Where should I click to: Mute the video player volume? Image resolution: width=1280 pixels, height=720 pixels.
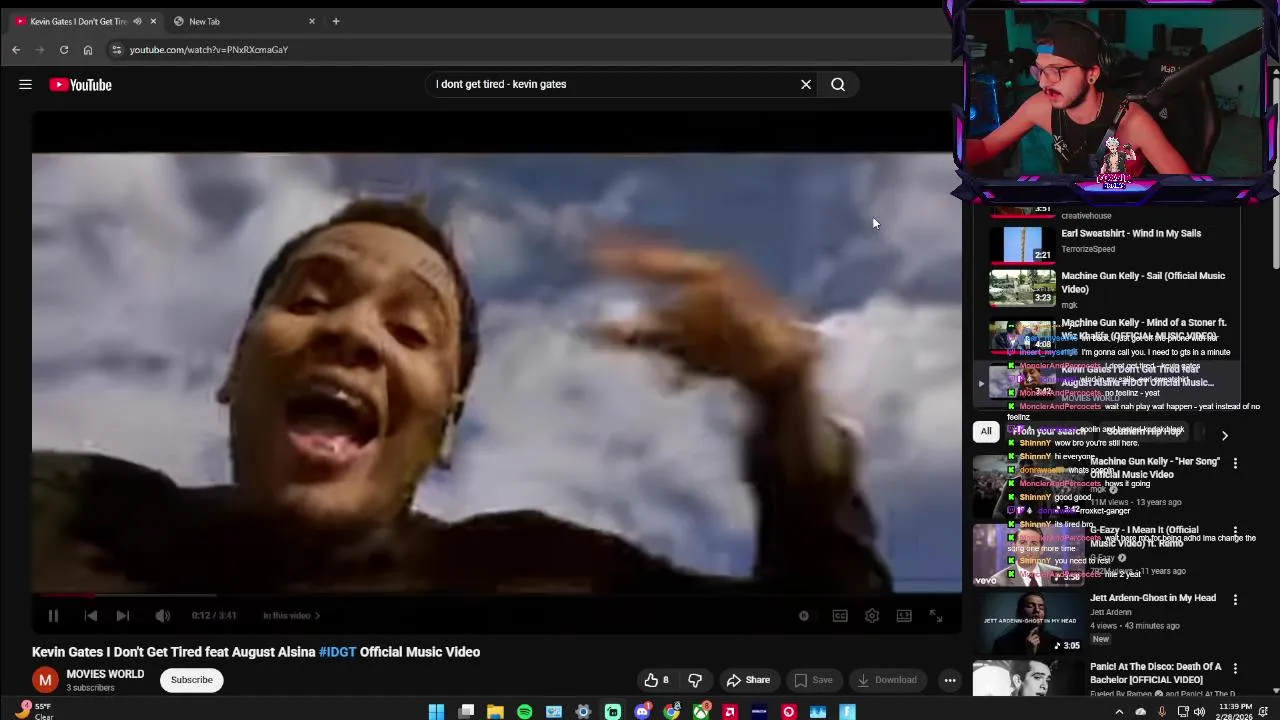point(162,616)
